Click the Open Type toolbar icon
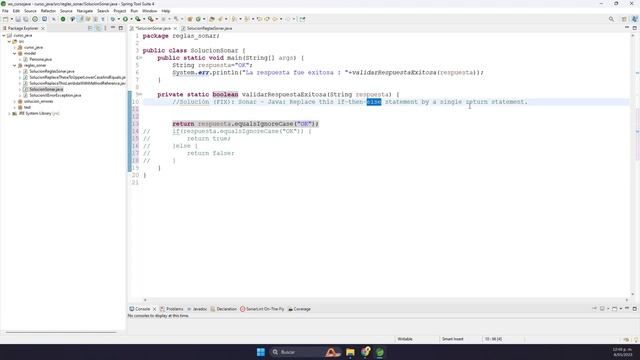Image resolution: width=640 pixels, height=360 pixels. 212,19
